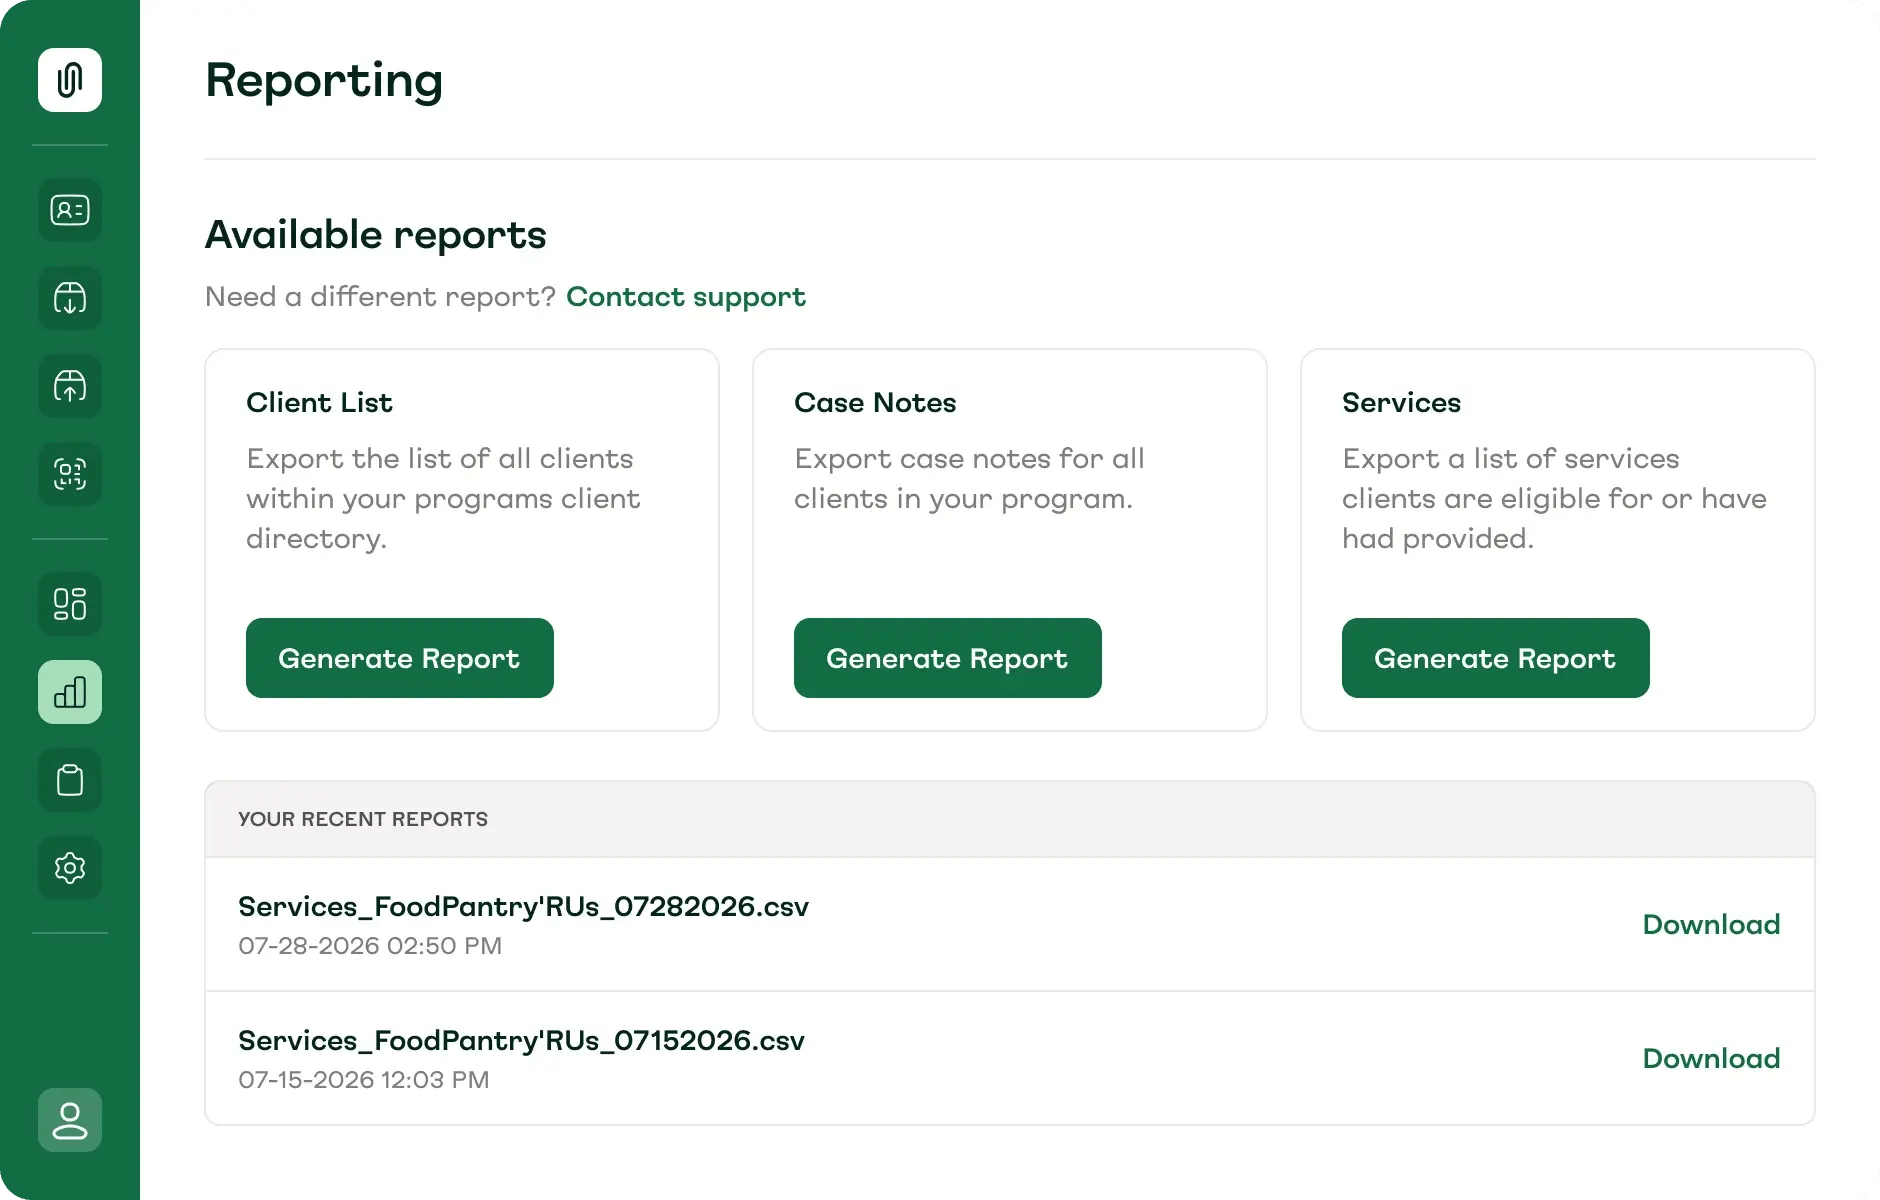
Task: Click the Available reports heading
Action: 376,235
